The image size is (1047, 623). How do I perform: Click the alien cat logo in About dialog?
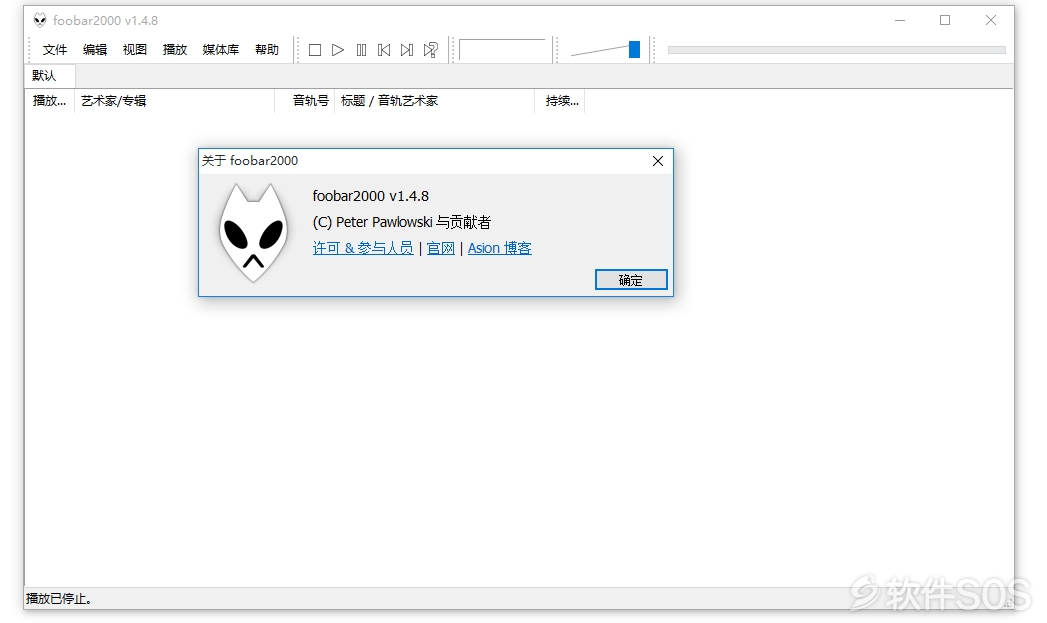[253, 232]
